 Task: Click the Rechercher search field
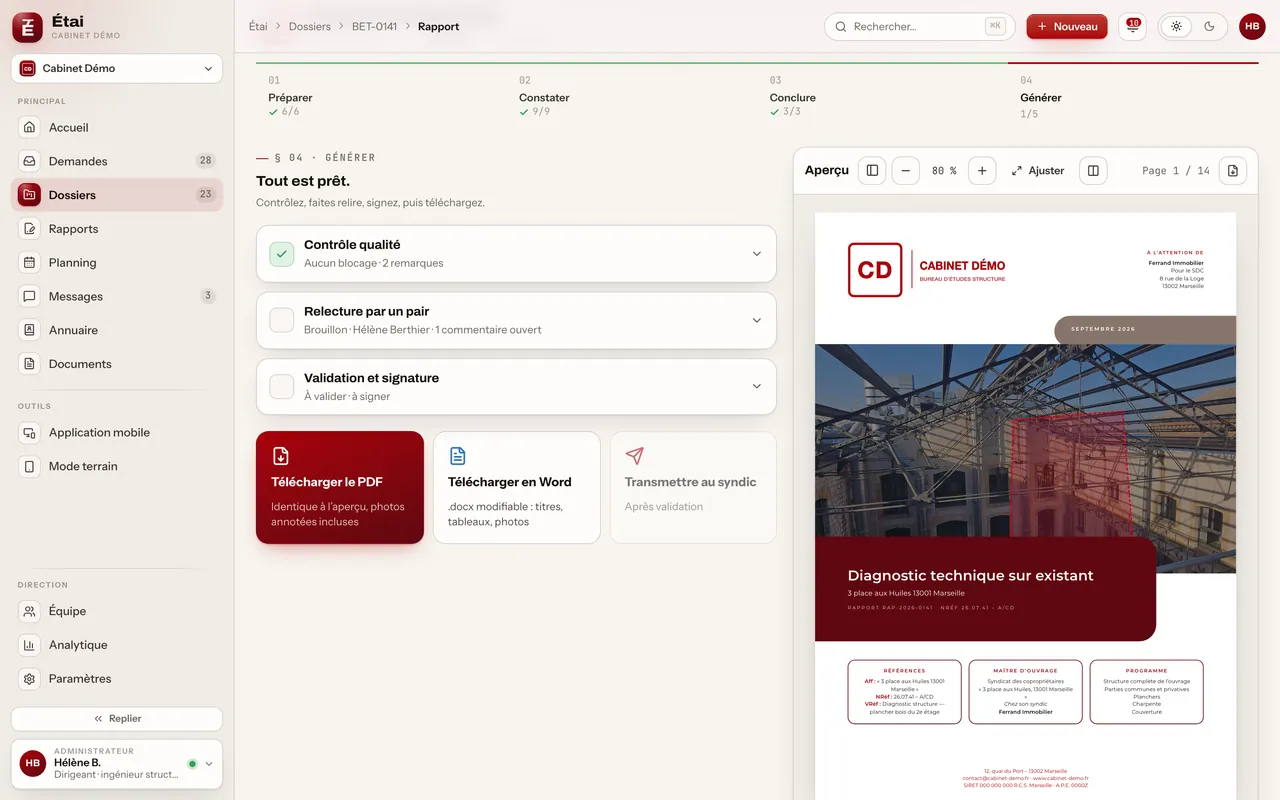click(x=920, y=27)
